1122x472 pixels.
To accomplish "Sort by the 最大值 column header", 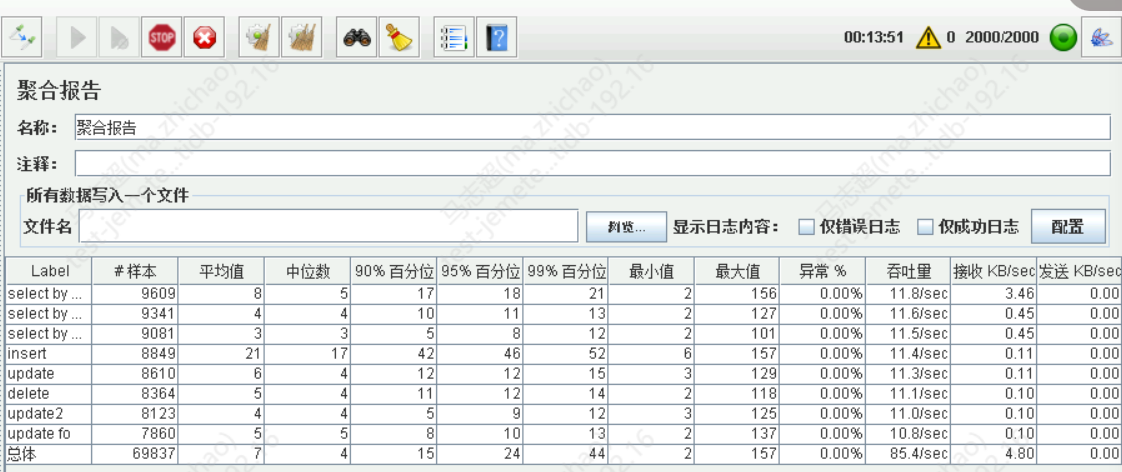I will (737, 271).
